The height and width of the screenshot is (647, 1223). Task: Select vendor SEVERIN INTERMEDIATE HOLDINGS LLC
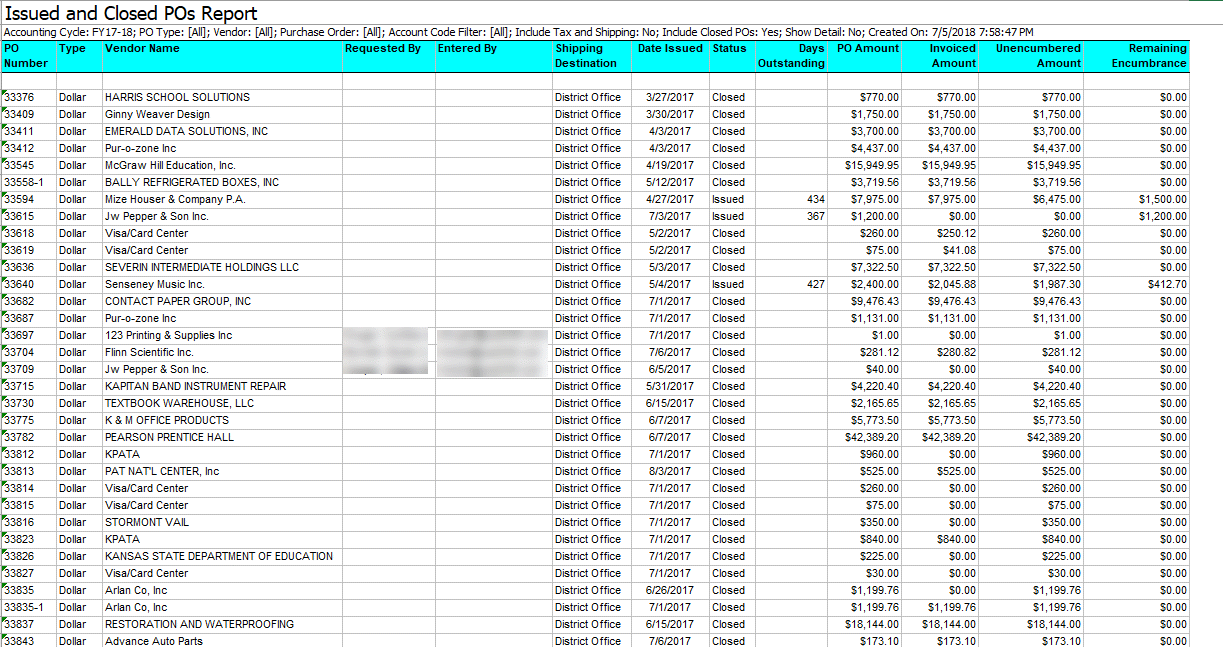pyautogui.click(x=202, y=268)
